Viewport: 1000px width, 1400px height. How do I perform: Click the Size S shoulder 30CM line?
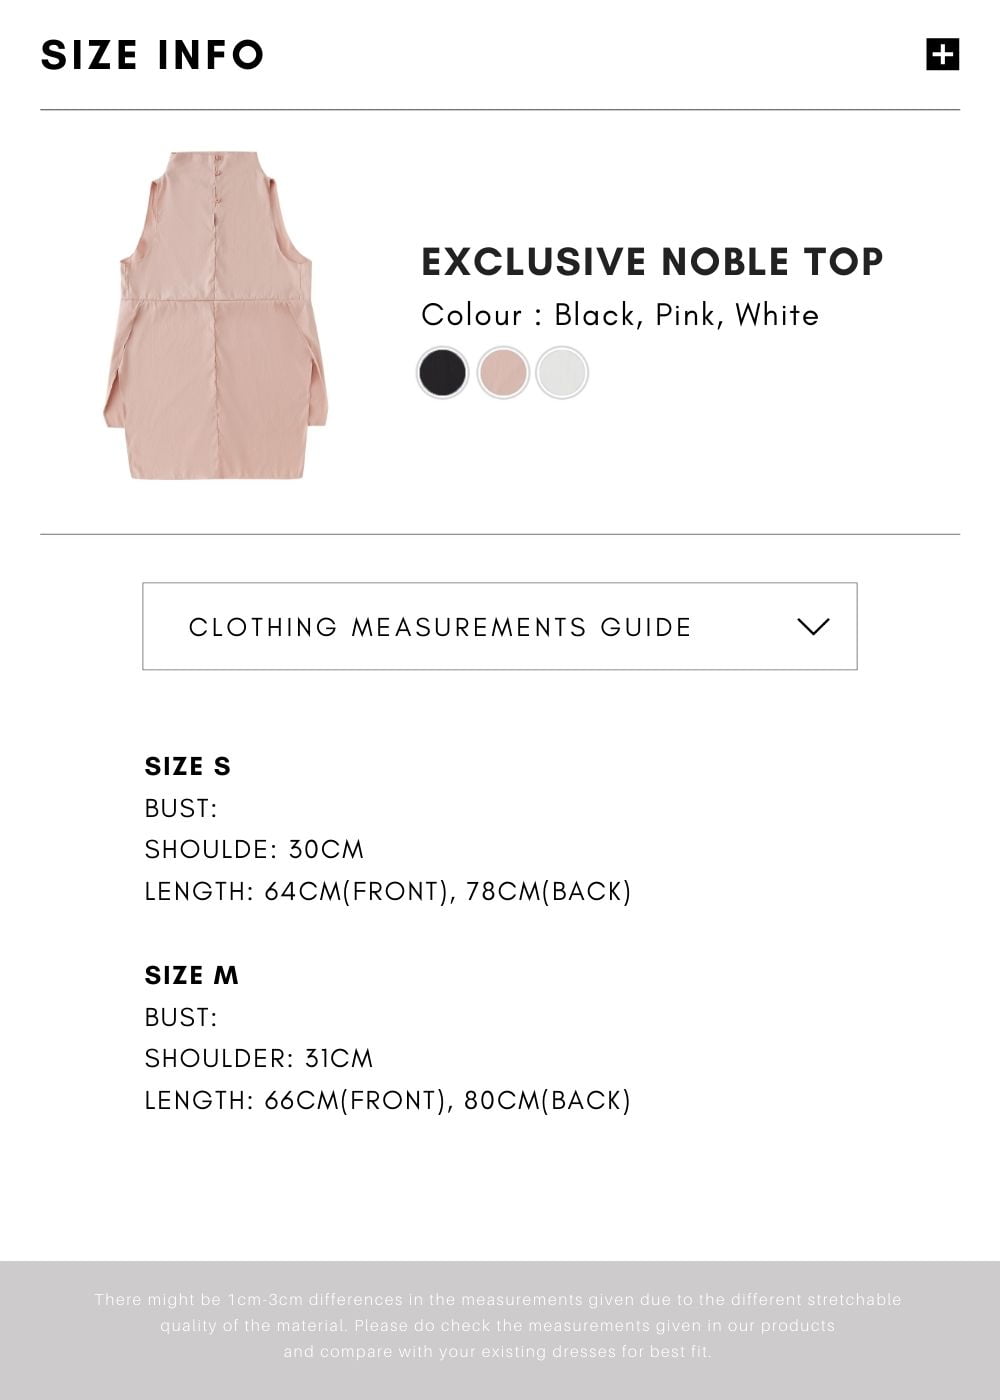tap(254, 849)
